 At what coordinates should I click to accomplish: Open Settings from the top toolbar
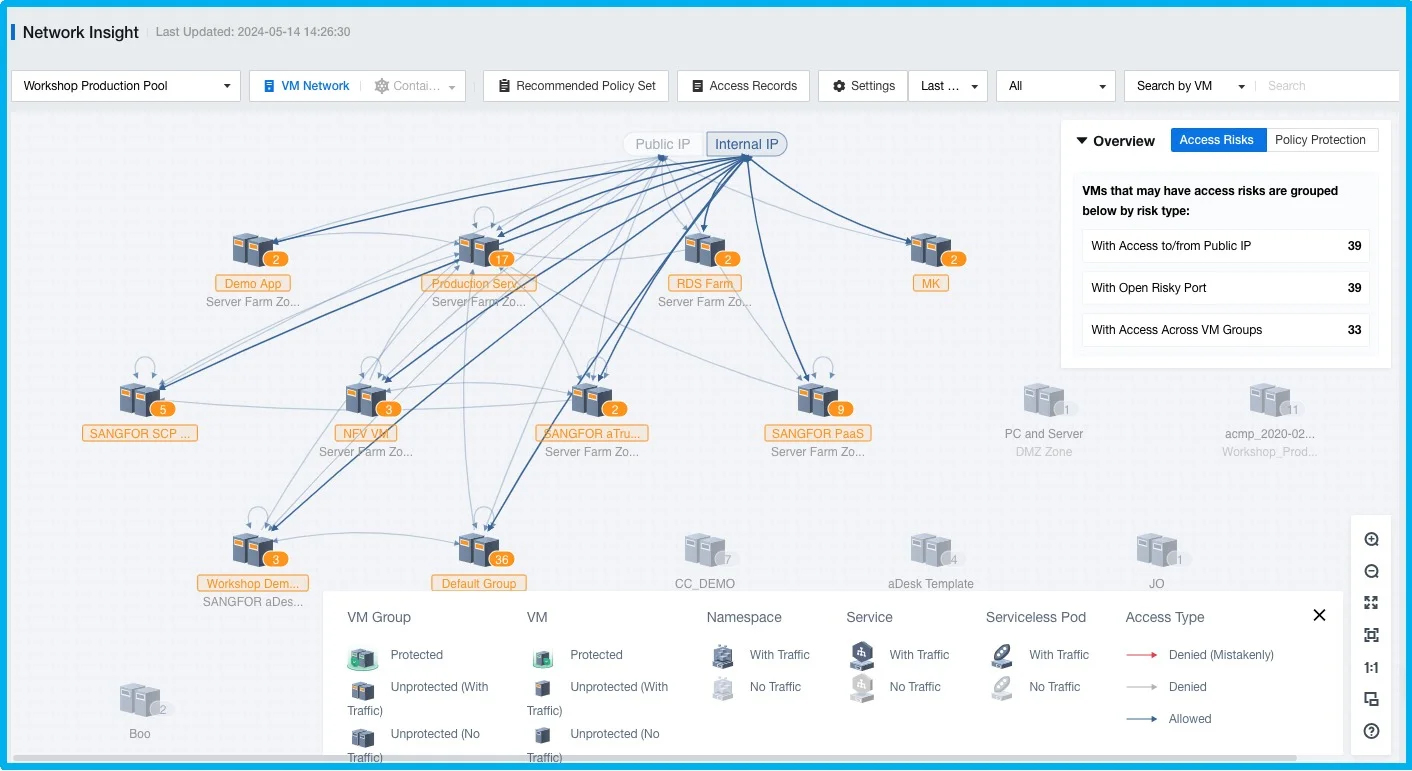point(862,85)
